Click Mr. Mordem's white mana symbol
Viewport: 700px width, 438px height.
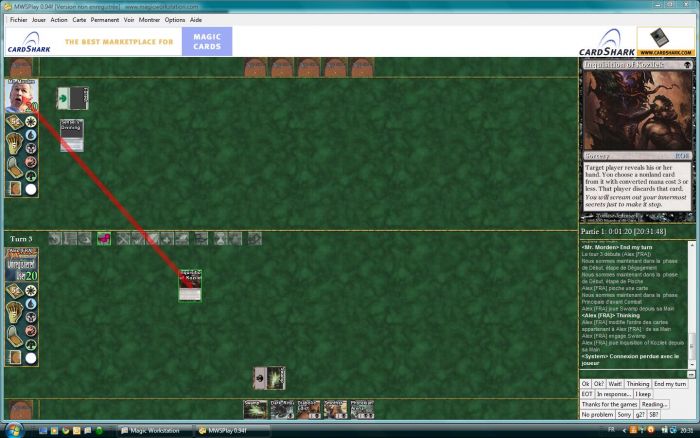tap(31, 121)
